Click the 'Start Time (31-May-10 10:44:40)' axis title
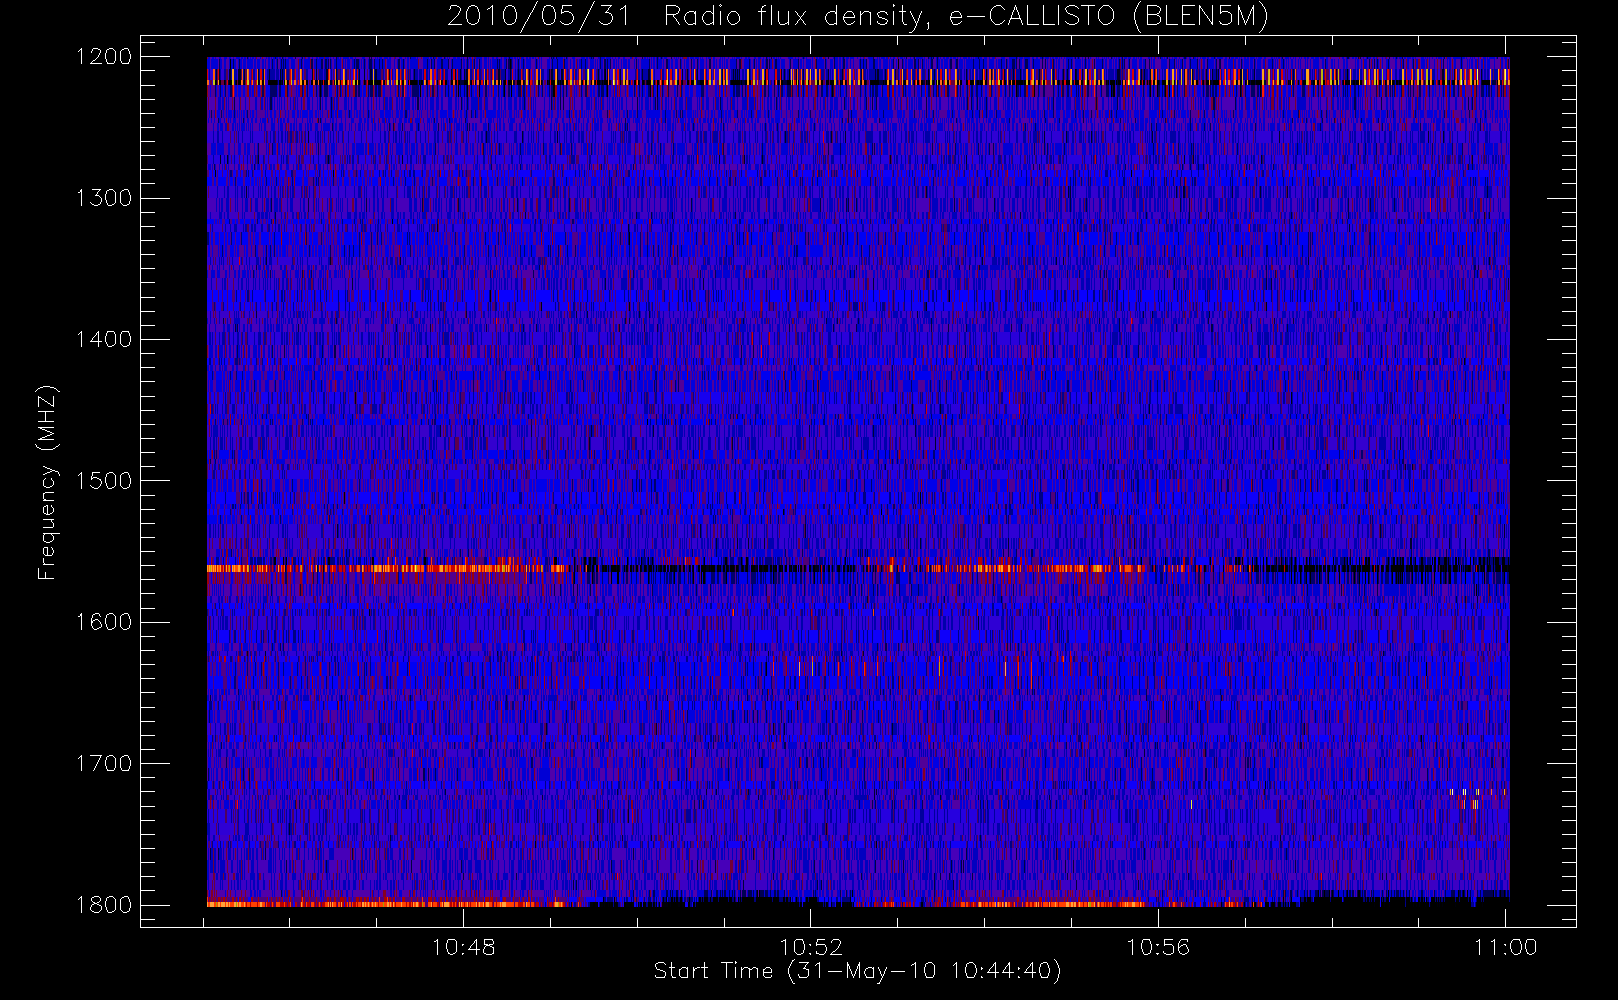The width and height of the screenshot is (1618, 1000). click(x=857, y=971)
